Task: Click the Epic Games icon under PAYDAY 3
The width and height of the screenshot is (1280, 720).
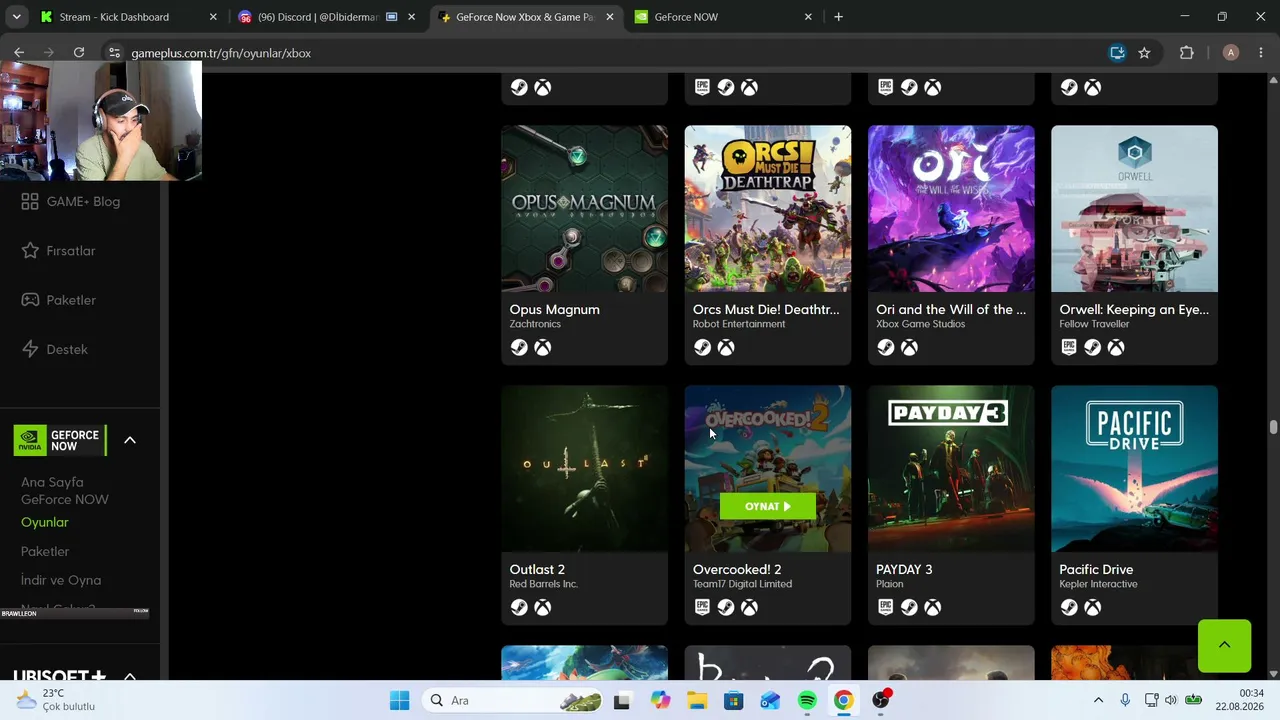Action: pyautogui.click(x=885, y=607)
